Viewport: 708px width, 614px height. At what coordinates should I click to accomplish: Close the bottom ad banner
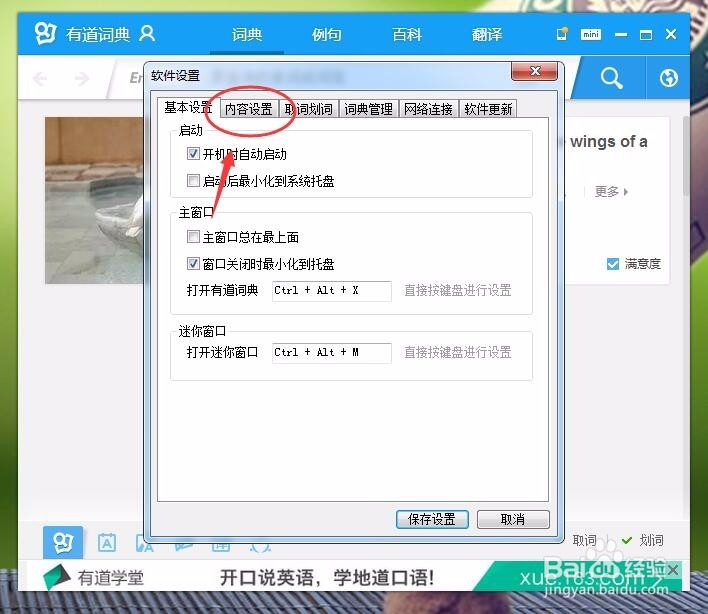tap(672, 570)
